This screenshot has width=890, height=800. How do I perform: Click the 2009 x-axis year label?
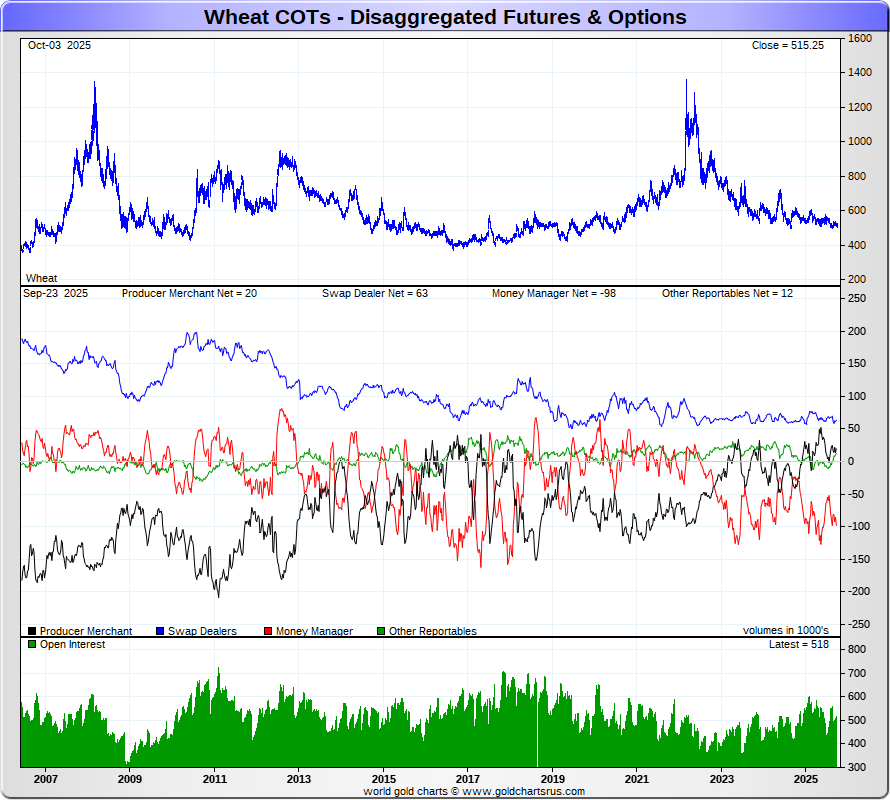[x=129, y=779]
